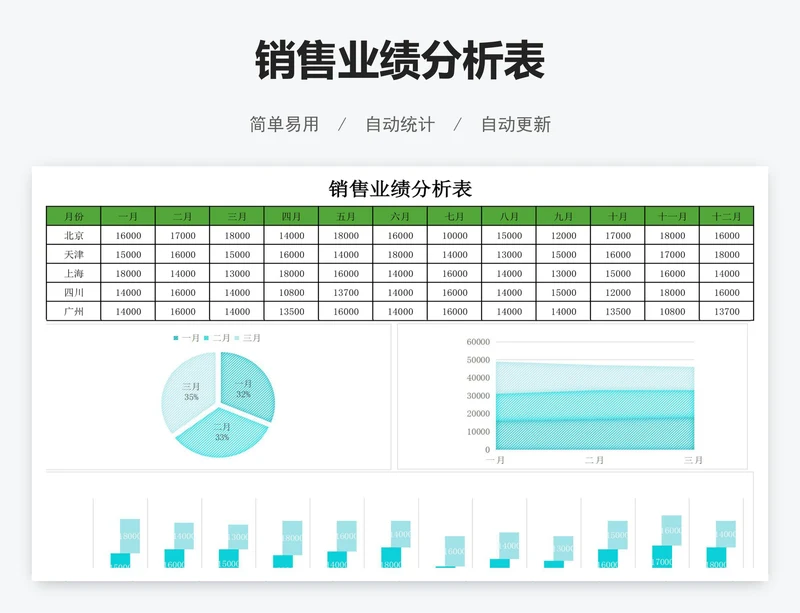The width and height of the screenshot is (800, 613).
Task: Click the lightest top band of the area chart
Action: (595, 378)
